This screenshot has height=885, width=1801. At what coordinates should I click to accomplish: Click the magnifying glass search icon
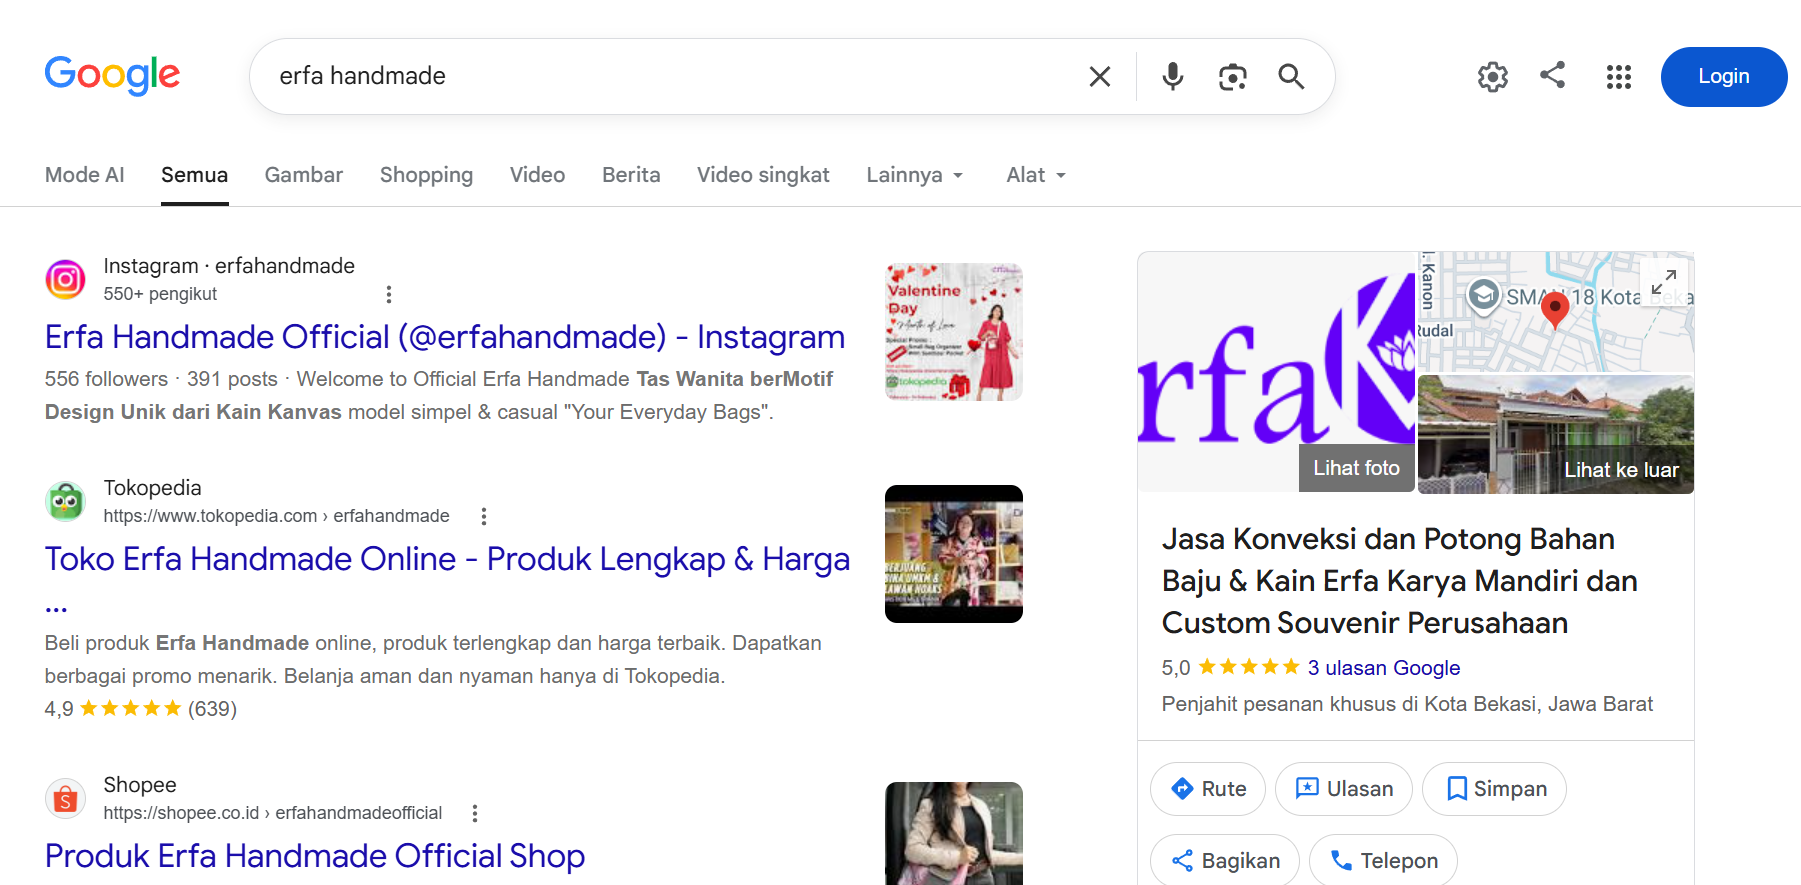[x=1291, y=77]
